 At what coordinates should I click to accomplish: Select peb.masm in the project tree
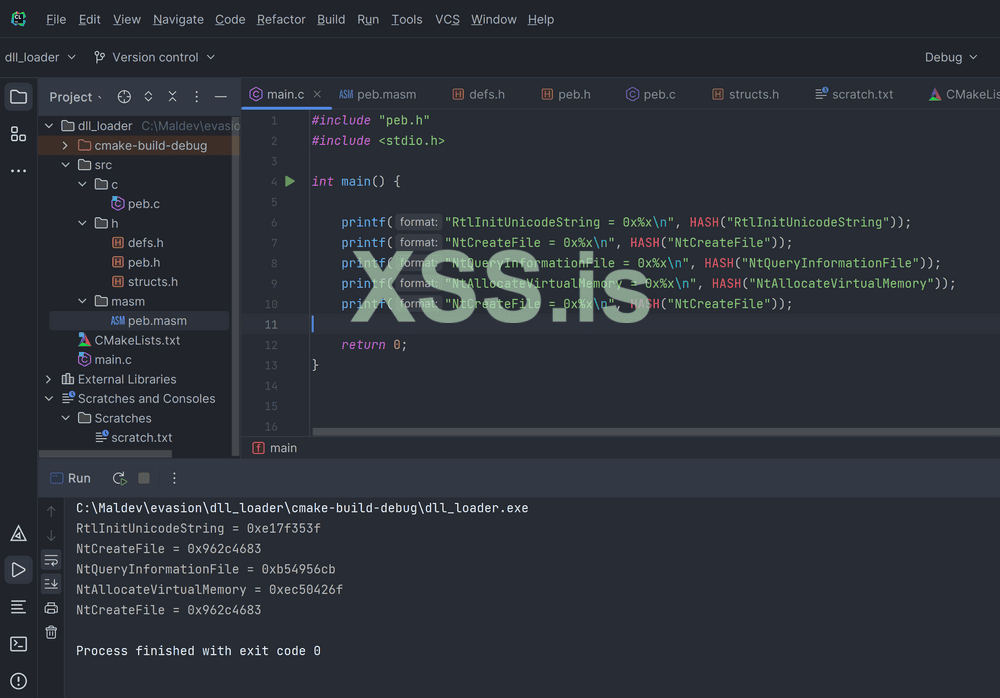149,321
